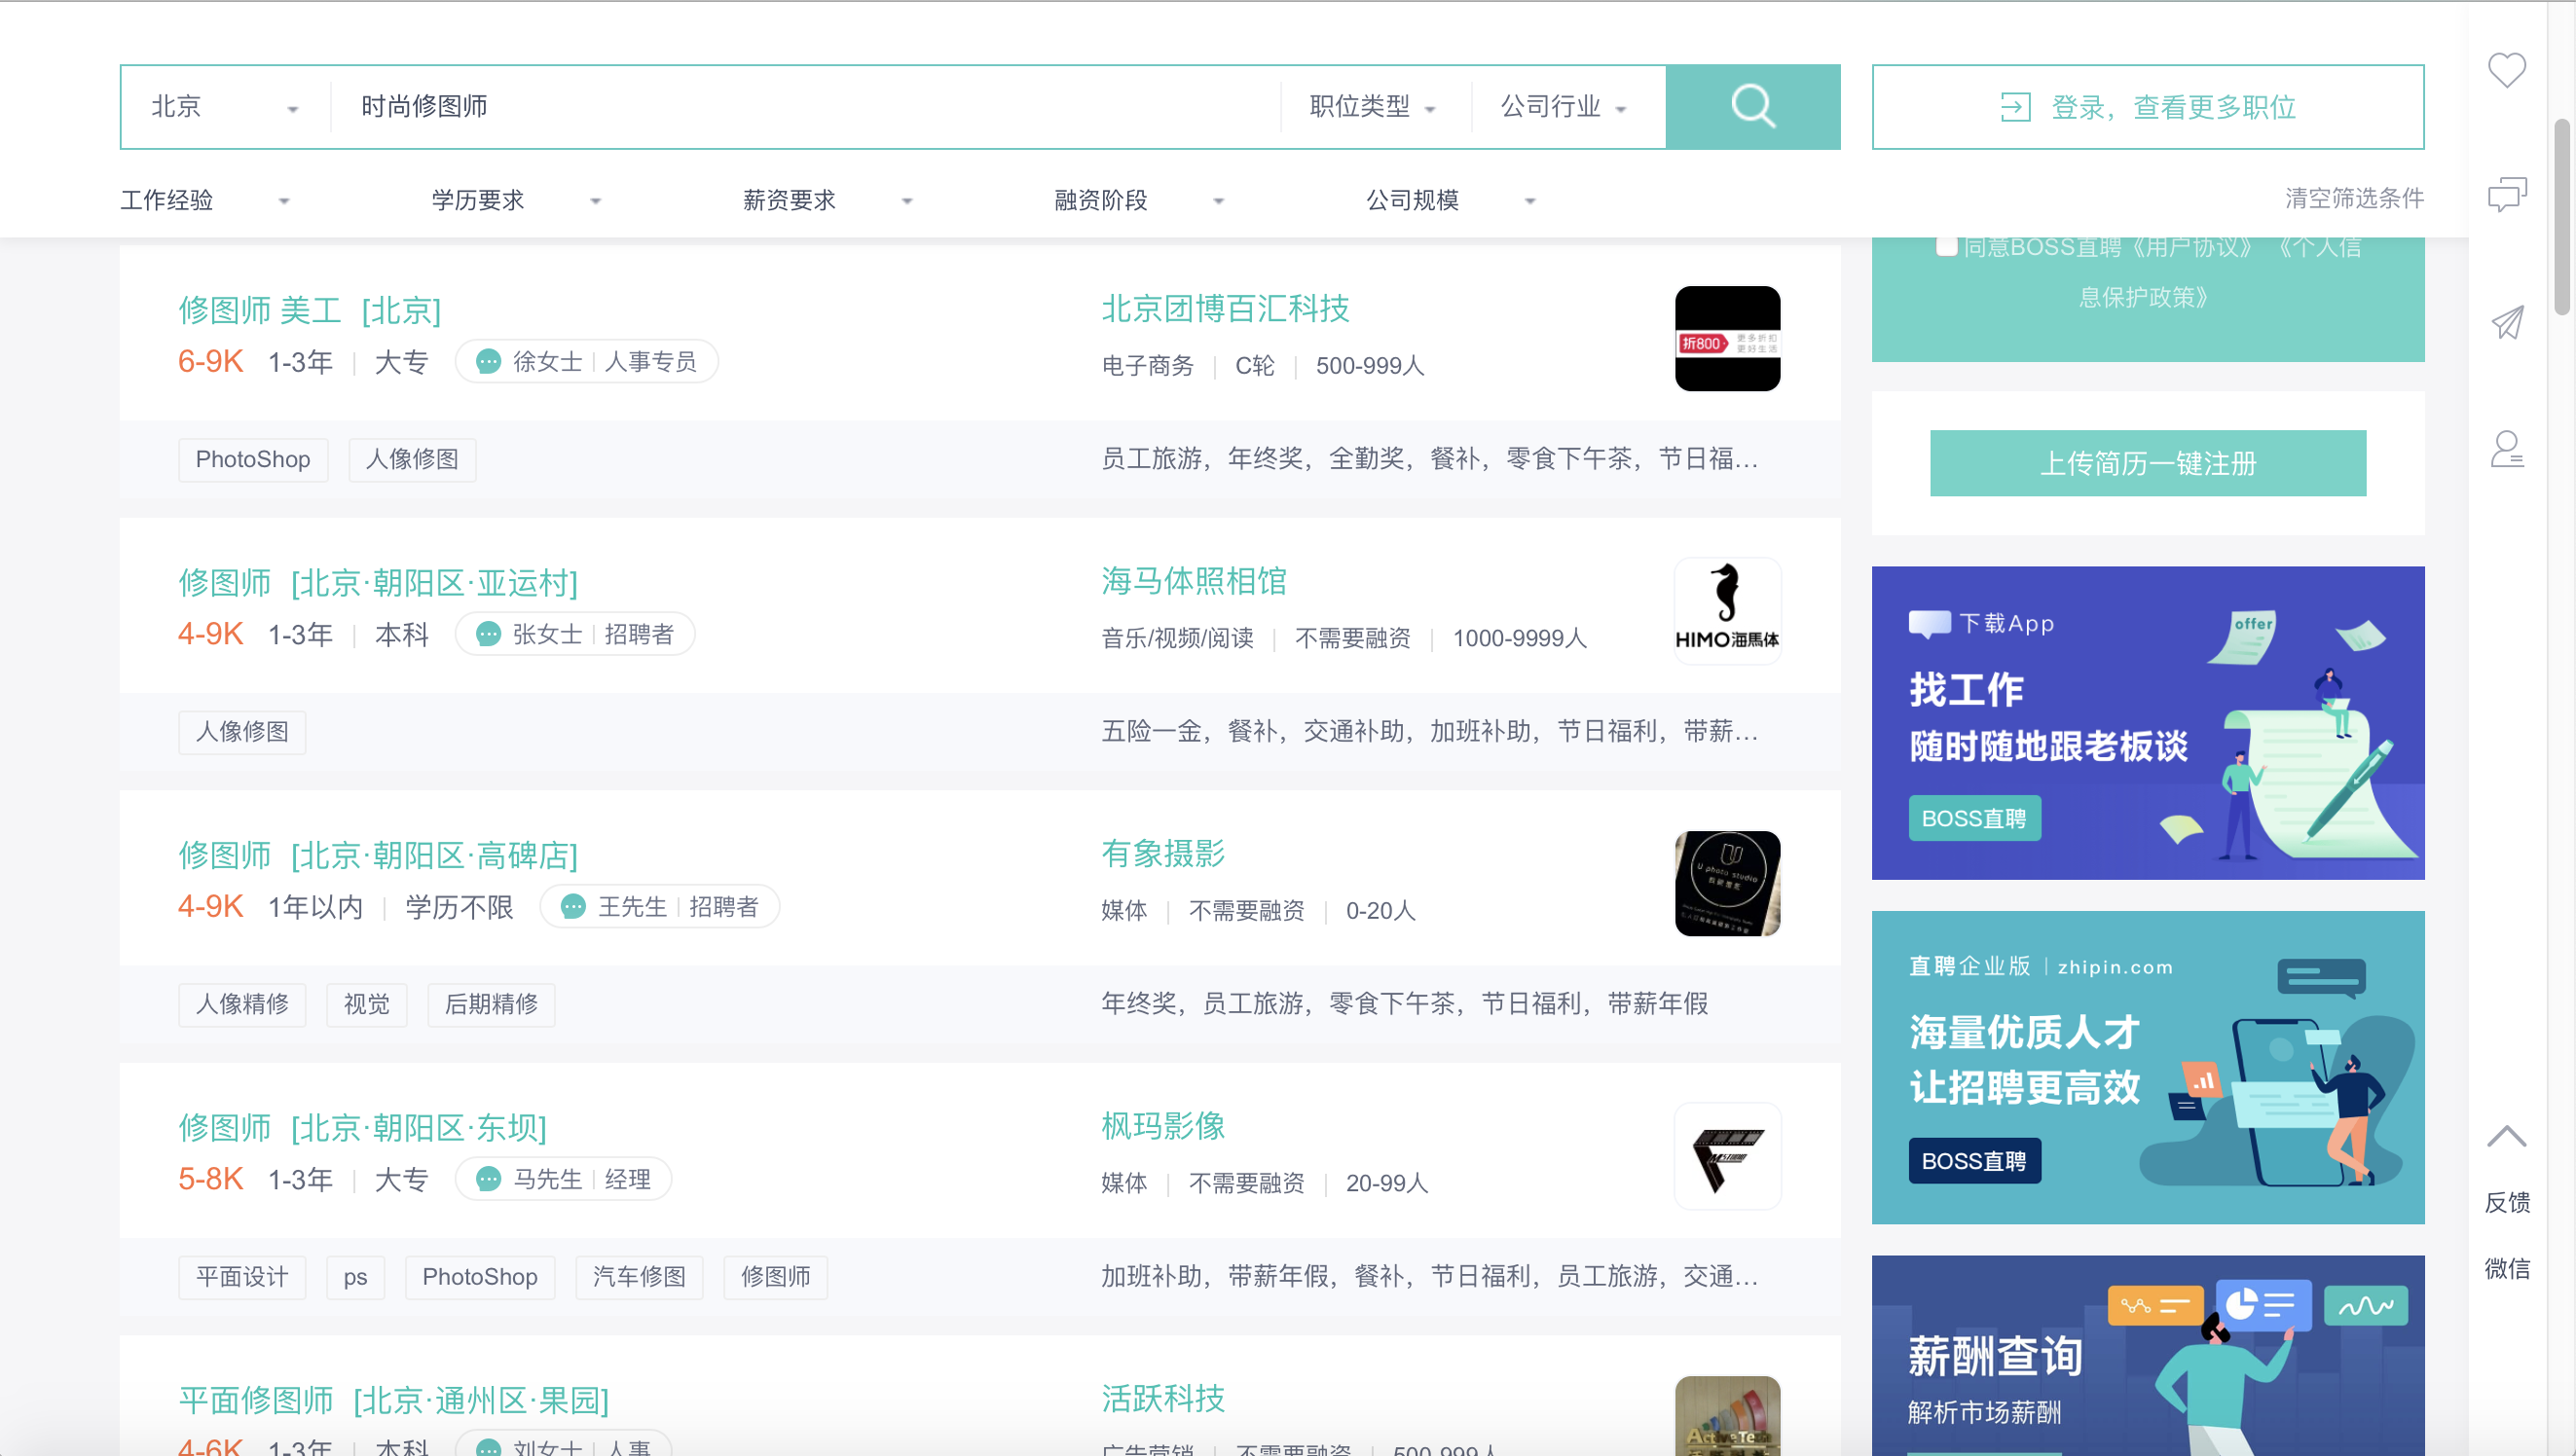The image size is (2576, 1456).
Task: Open job 修图师 [北京·朝阳区·高碑店]
Action: point(378,856)
